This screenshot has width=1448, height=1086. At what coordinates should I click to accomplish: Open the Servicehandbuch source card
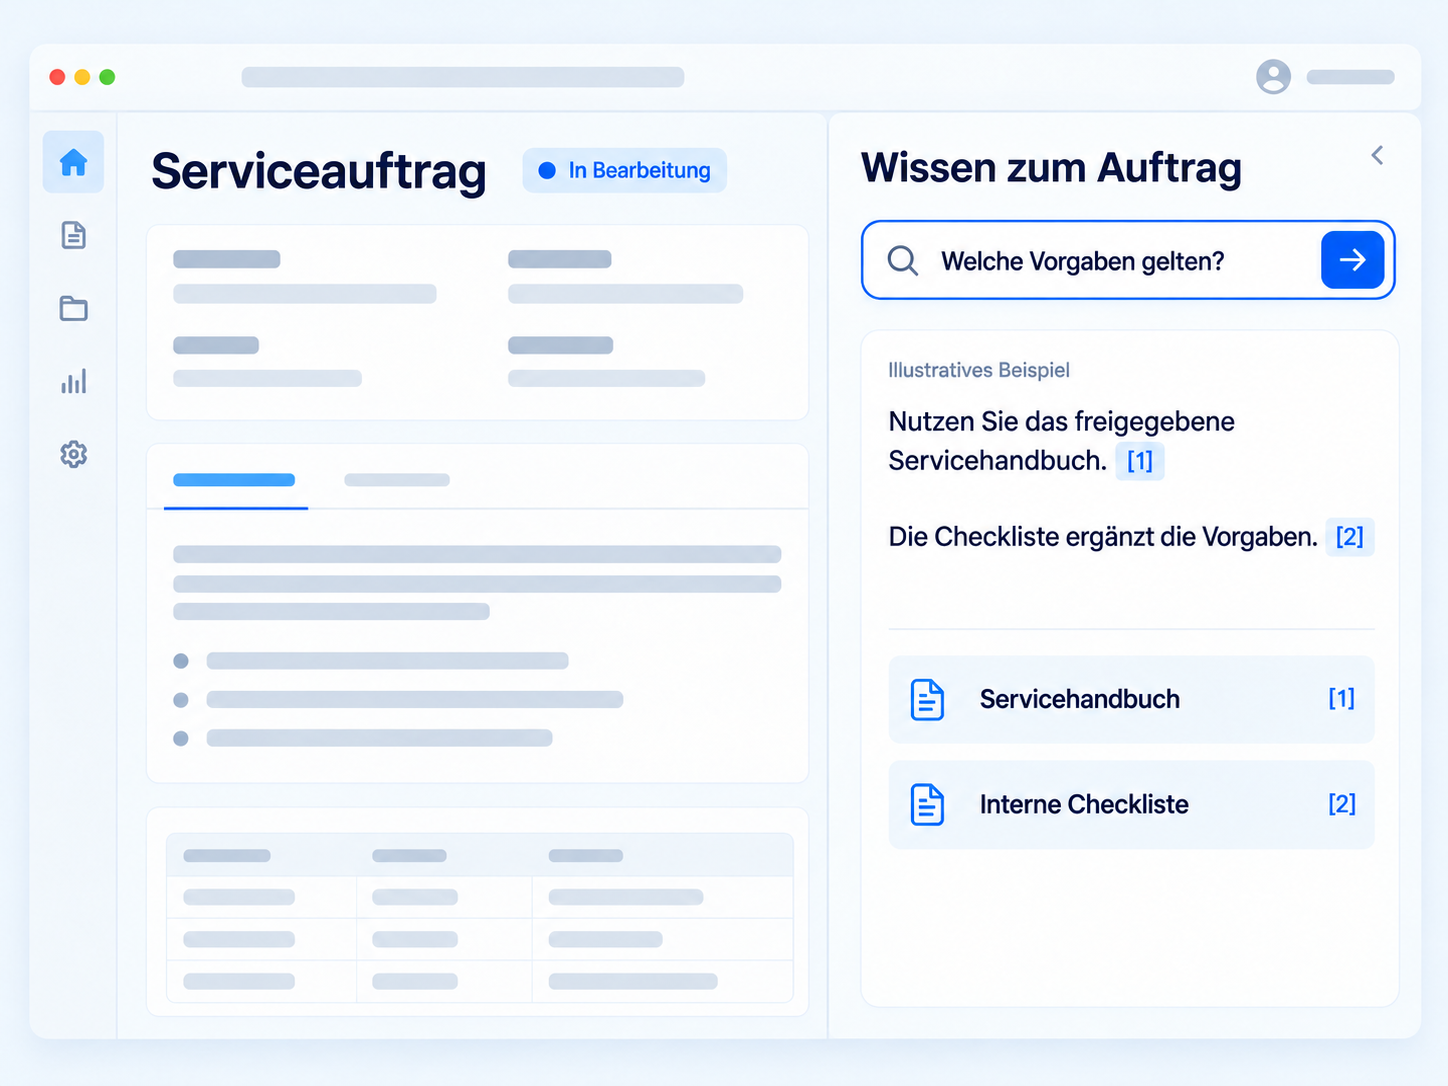[1131, 699]
